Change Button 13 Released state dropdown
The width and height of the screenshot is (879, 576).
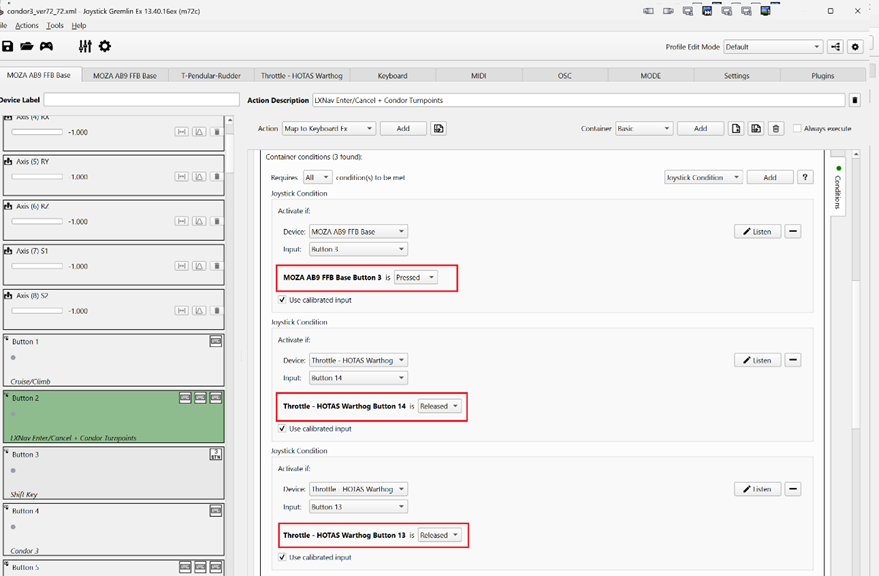(x=440, y=535)
